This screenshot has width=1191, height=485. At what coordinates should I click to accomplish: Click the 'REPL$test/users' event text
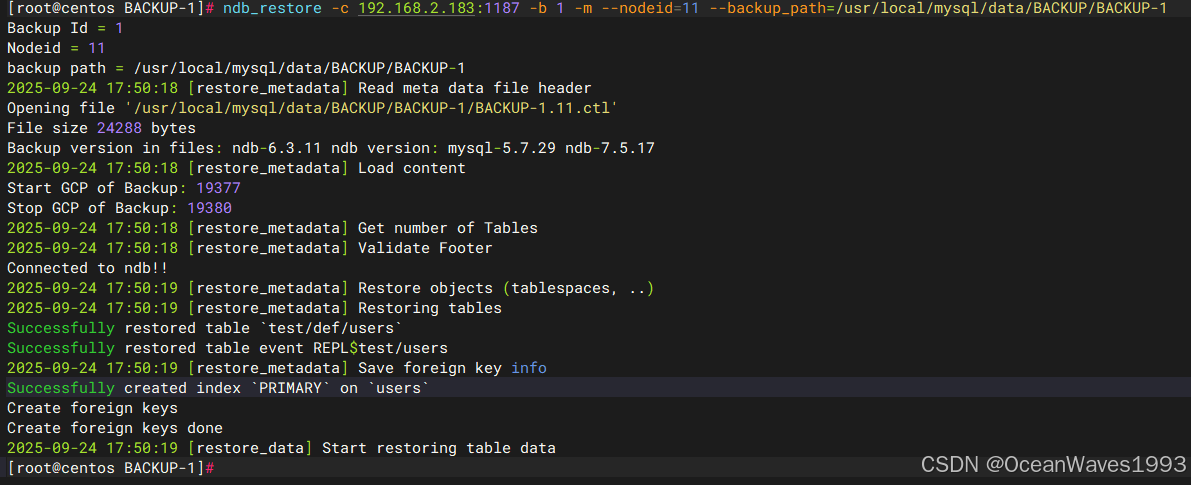click(x=380, y=348)
